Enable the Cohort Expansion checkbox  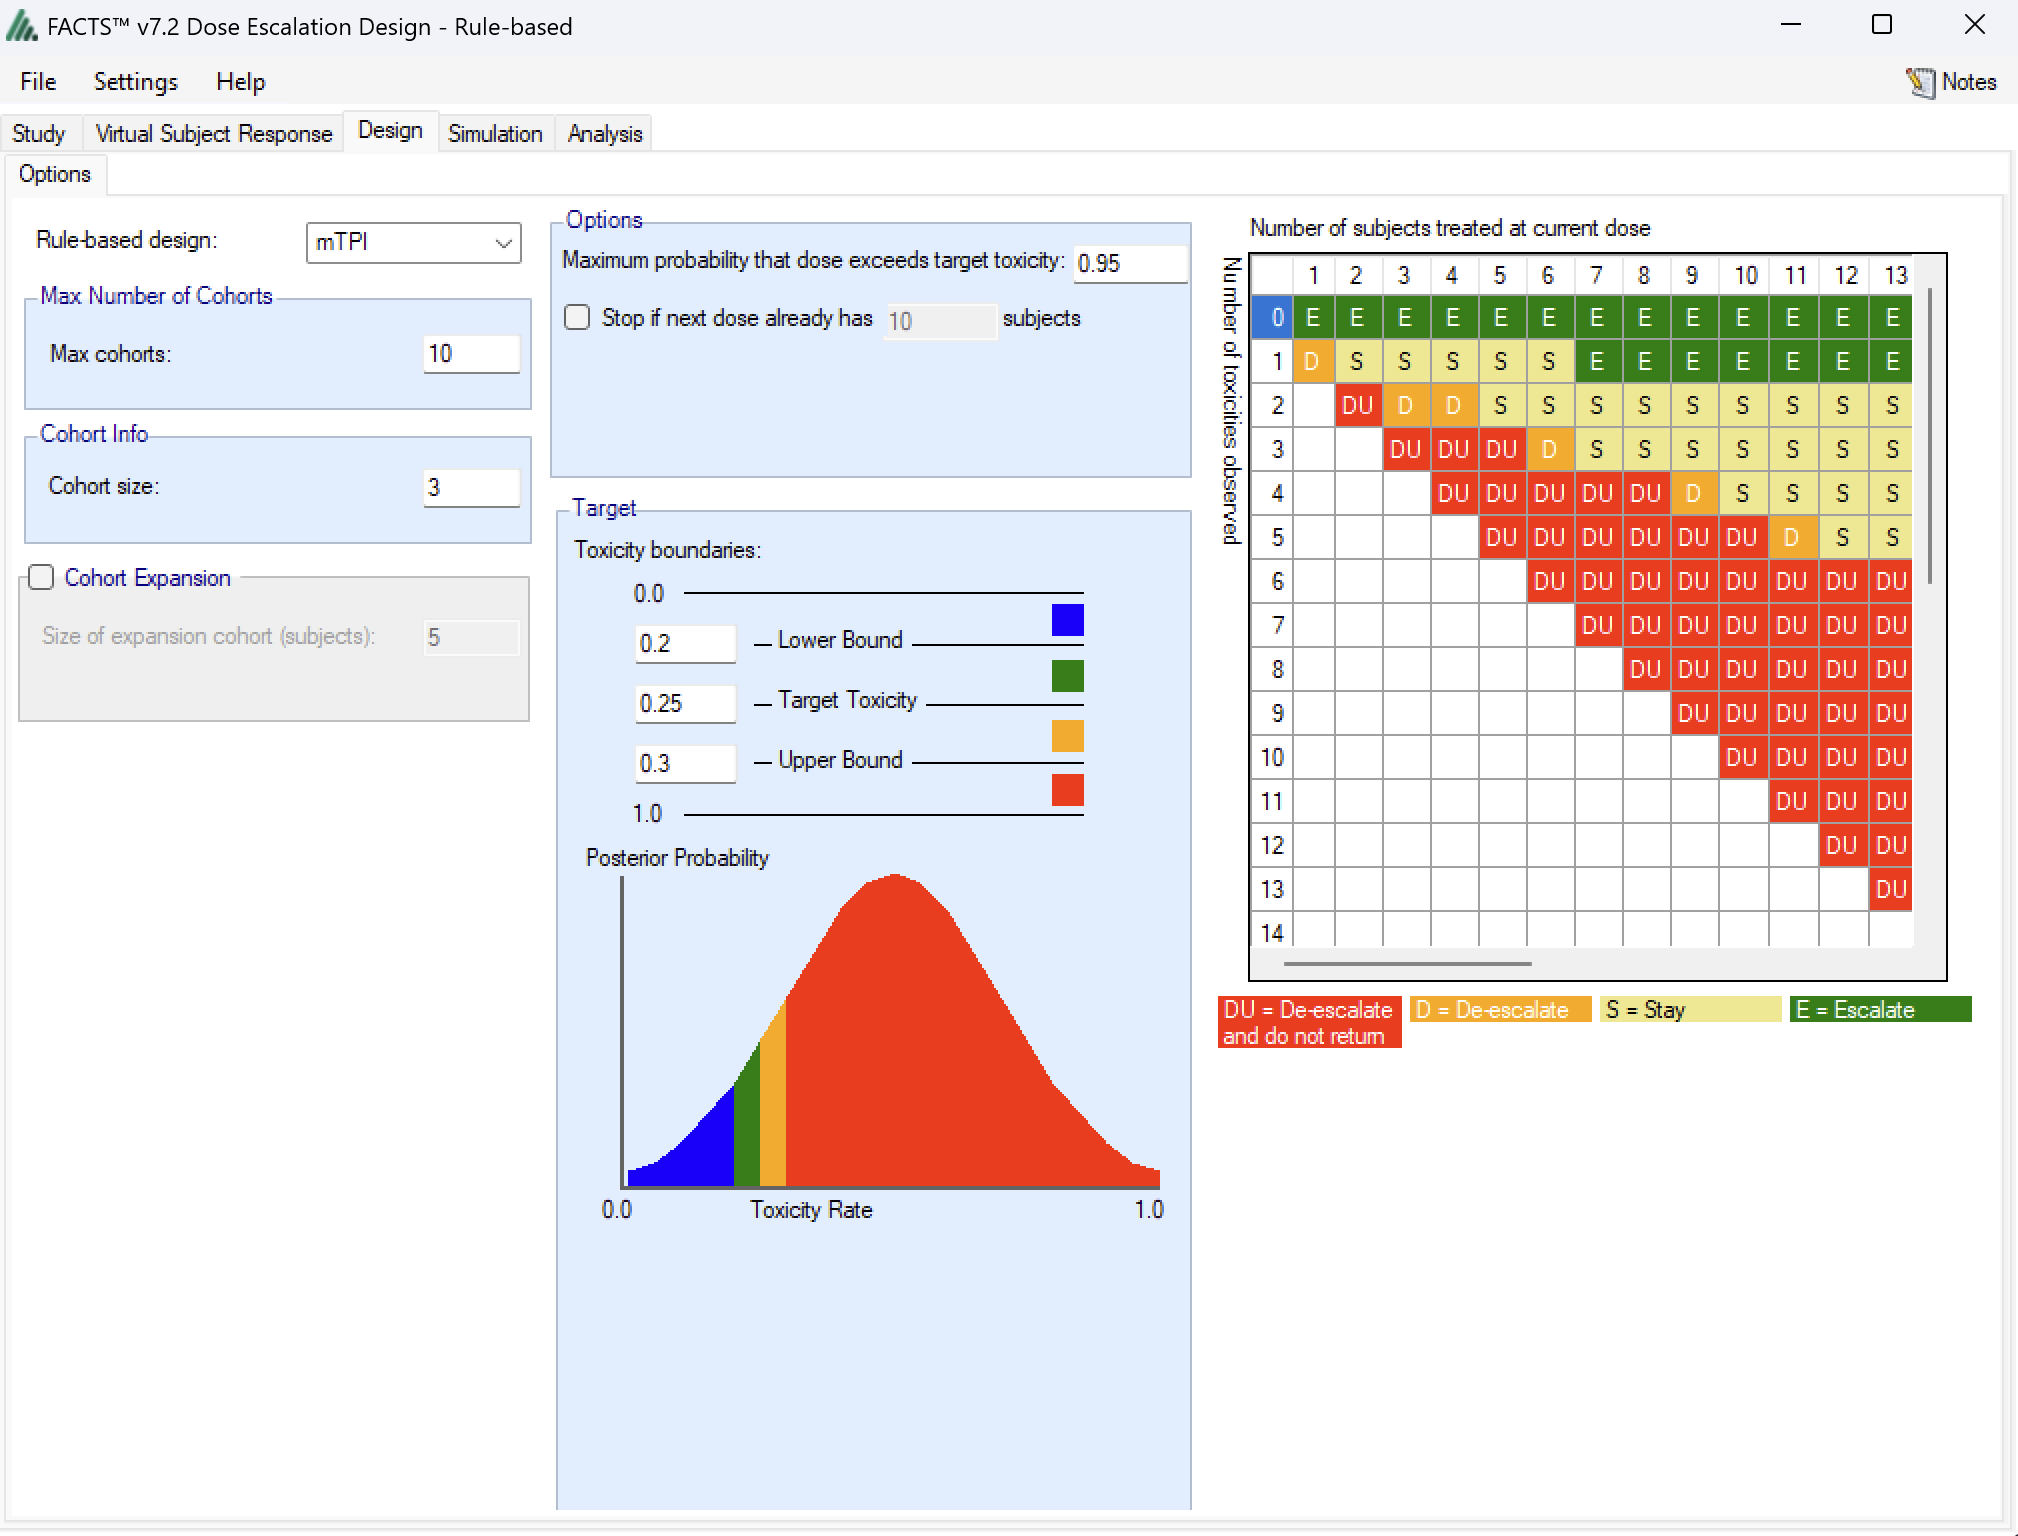click(41, 577)
